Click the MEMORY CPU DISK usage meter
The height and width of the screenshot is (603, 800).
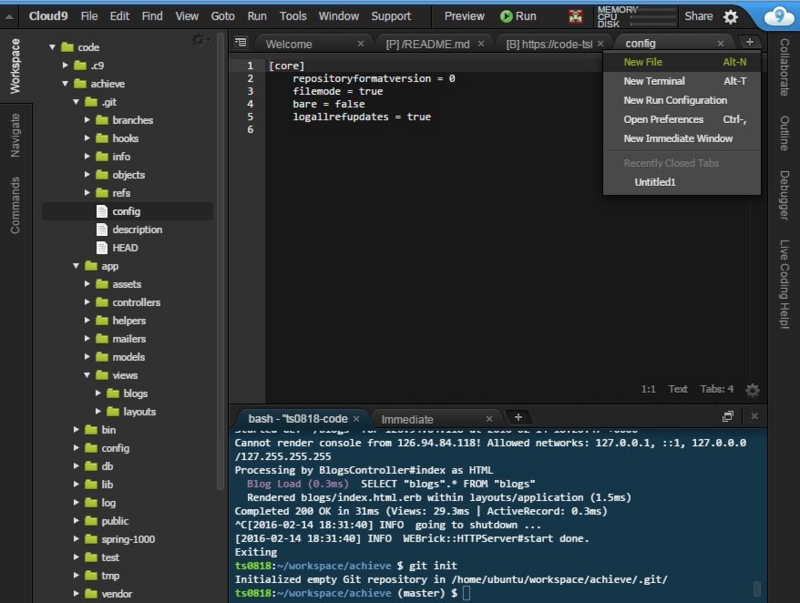pos(636,17)
